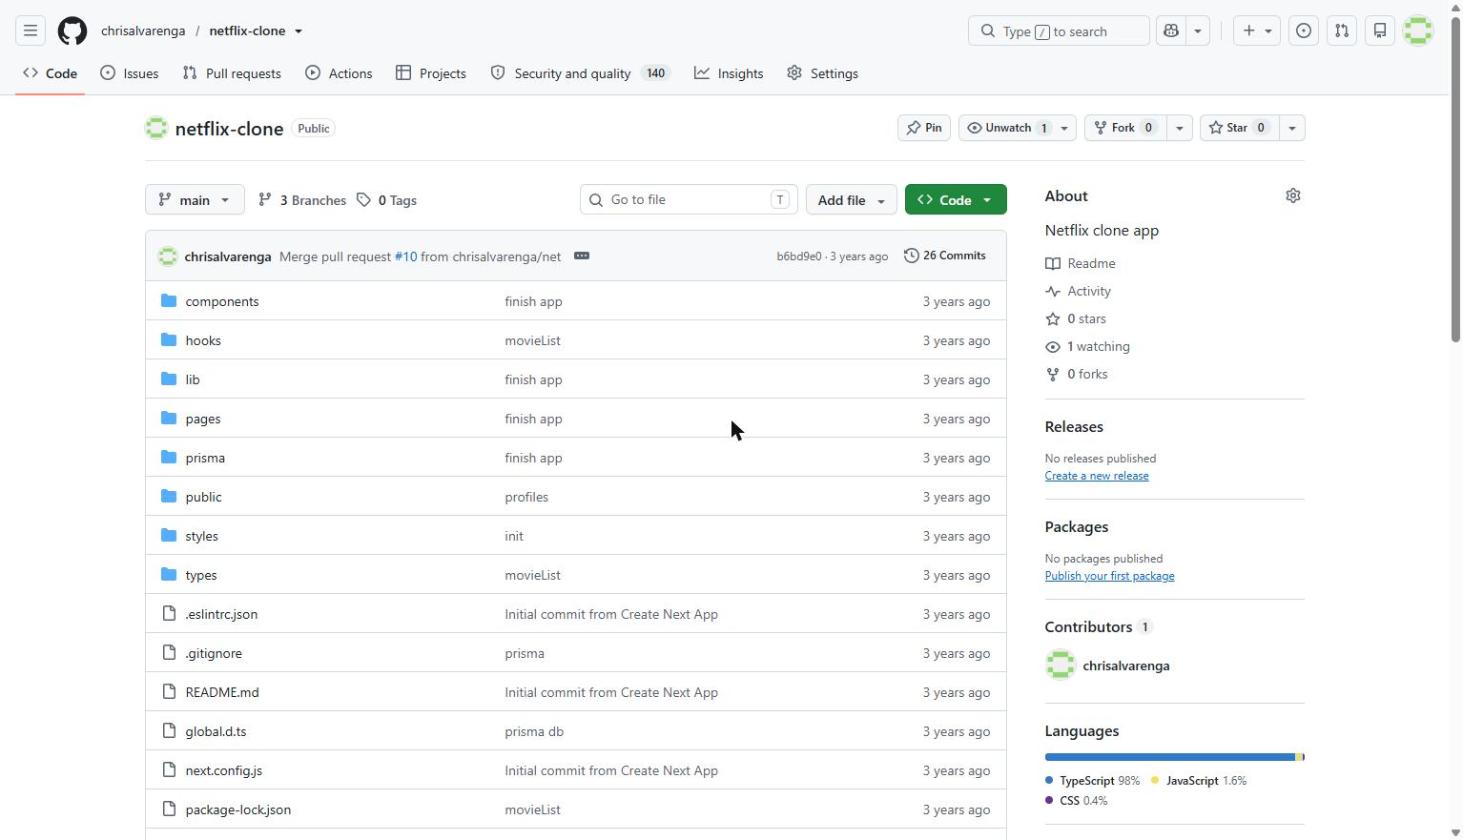Star the netflix-clone repository
Screen dimensions: 1463x840
click(1239, 128)
